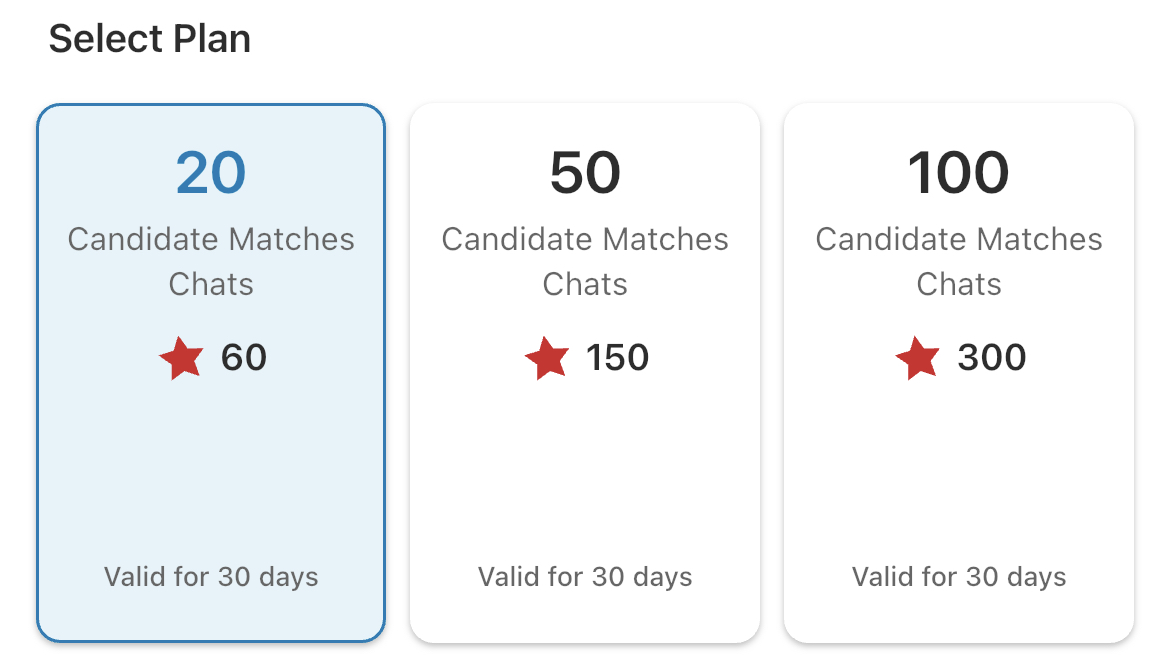
Task: Click 'Valid for 30 days' on the right plan
Action: pyautogui.click(x=958, y=577)
